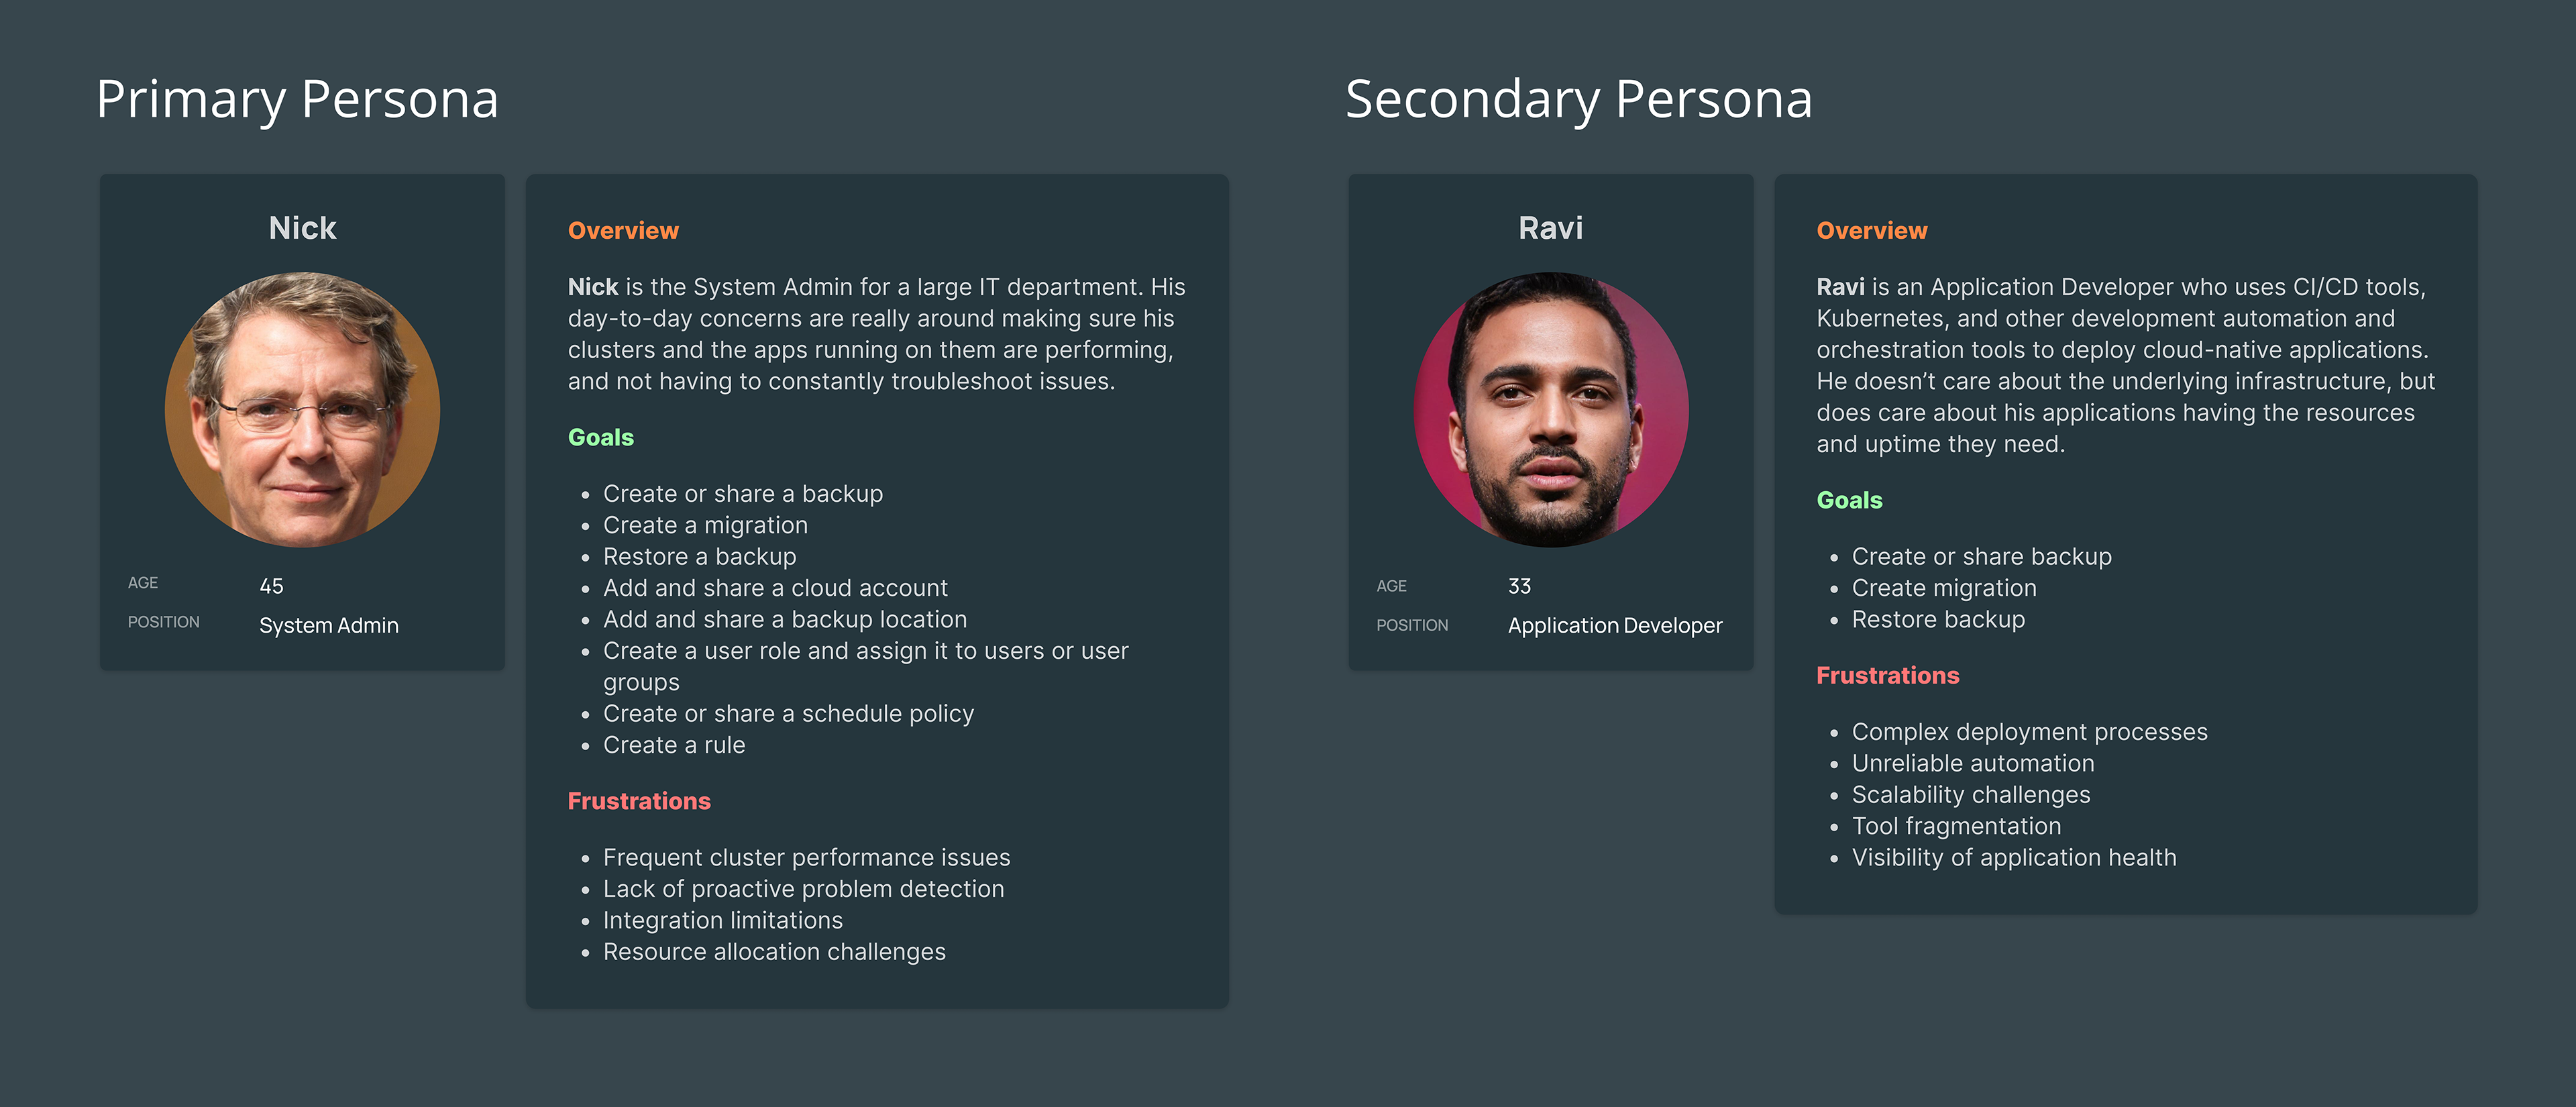
Task: Select the 'System Admin' position value
Action: coord(329,625)
